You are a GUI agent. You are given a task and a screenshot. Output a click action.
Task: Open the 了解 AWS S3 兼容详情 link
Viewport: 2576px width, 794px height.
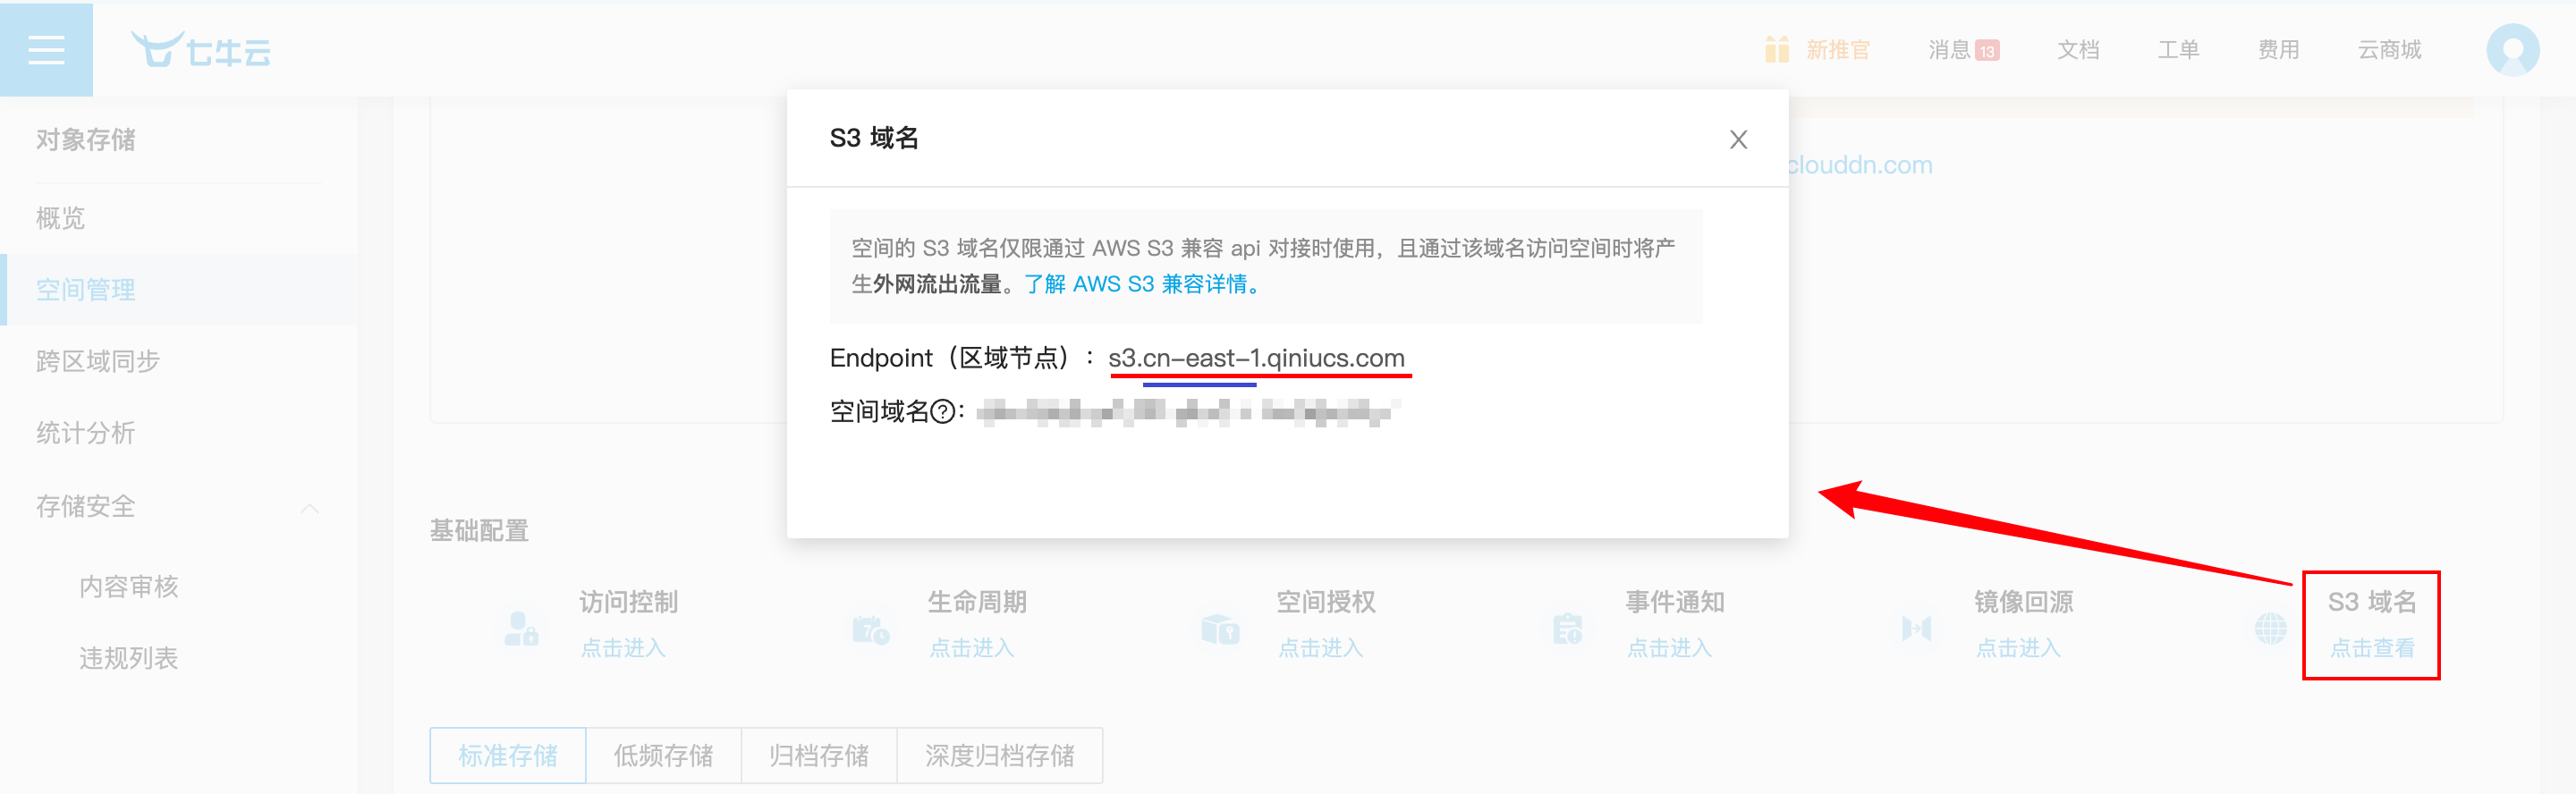click(1142, 284)
